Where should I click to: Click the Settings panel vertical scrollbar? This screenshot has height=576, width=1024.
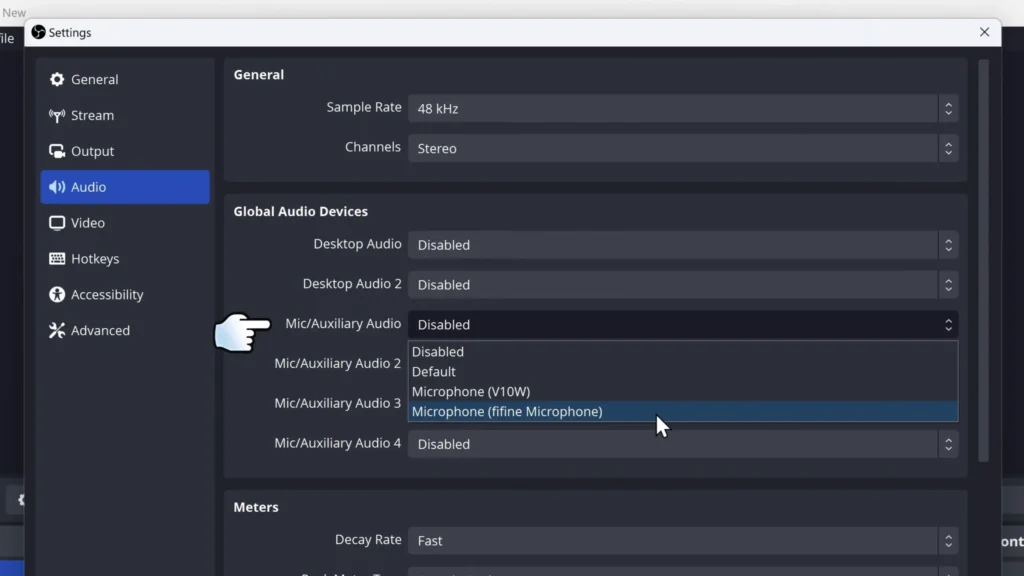coord(984,261)
